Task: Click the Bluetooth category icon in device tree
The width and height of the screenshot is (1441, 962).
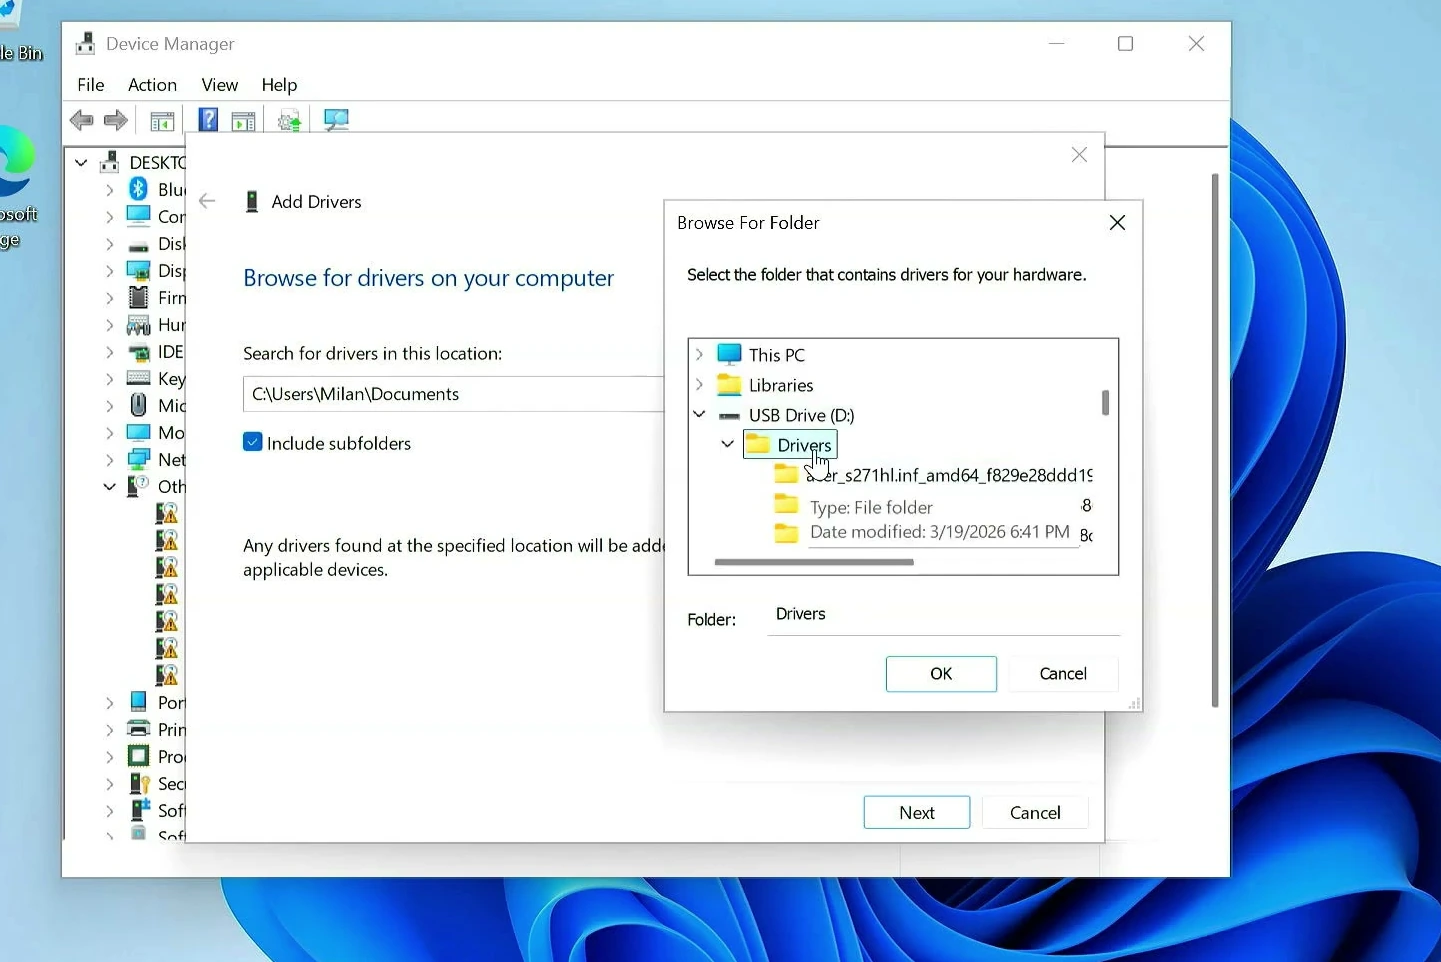Action: [139, 189]
